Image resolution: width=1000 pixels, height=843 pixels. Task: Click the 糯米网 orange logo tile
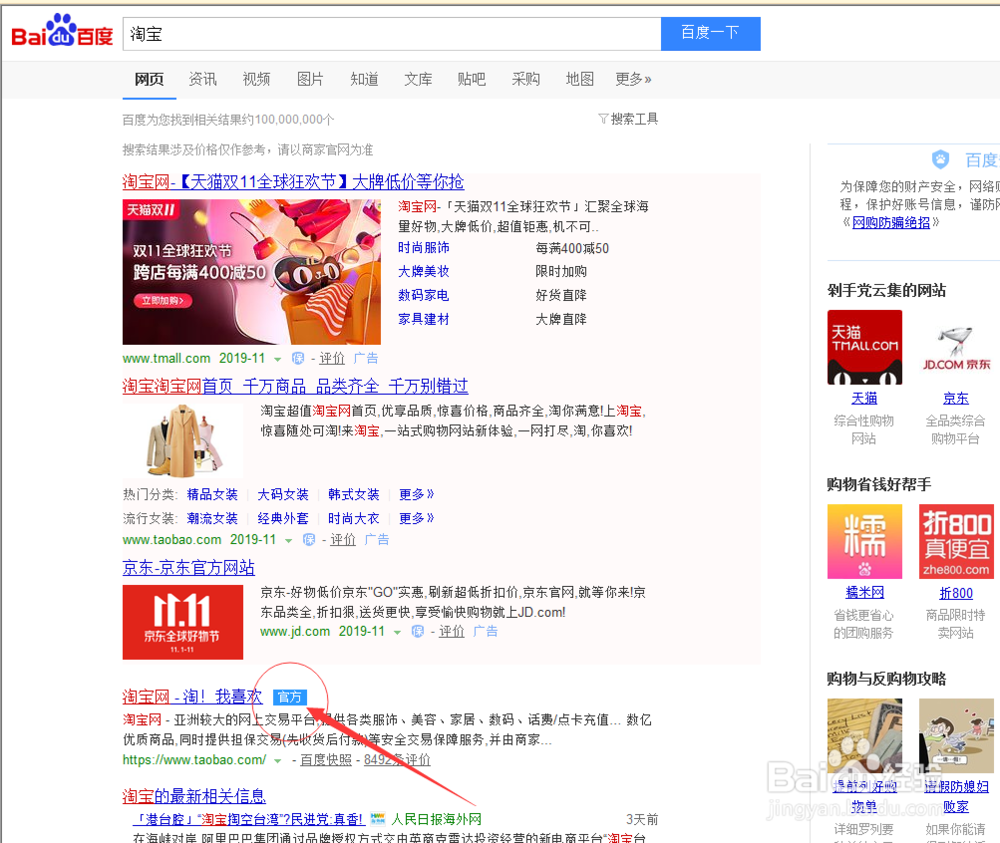(x=865, y=541)
